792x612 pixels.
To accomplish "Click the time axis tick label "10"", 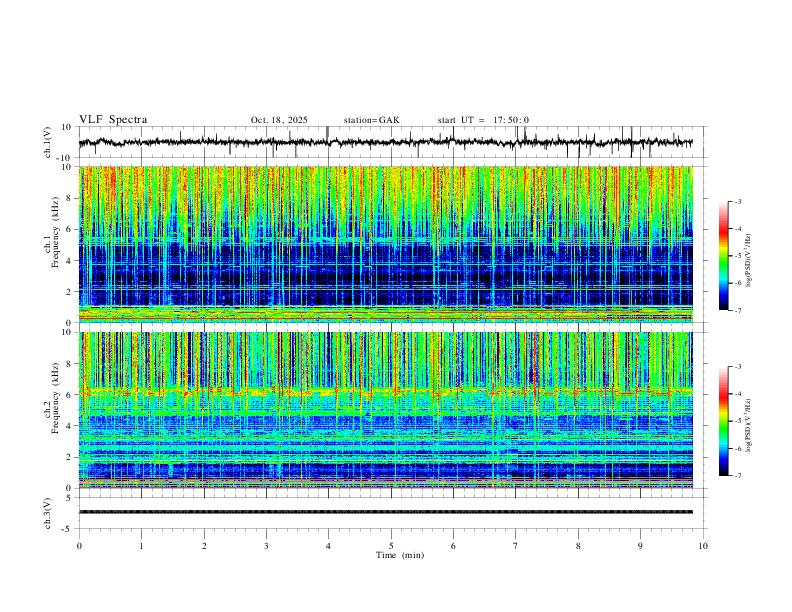I will [x=703, y=546].
